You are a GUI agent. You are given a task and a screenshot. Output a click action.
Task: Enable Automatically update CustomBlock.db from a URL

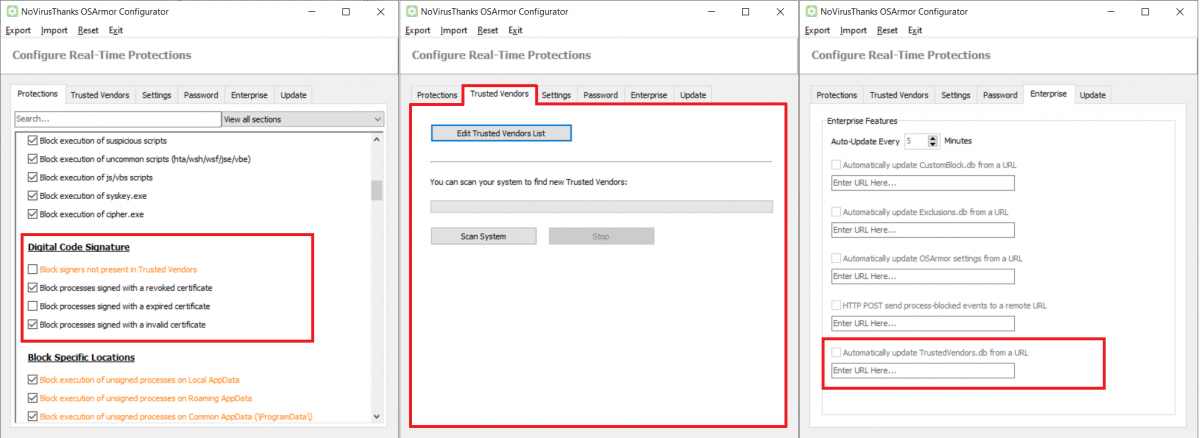click(x=836, y=165)
